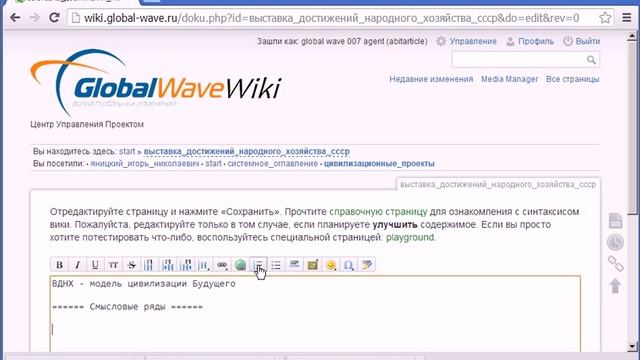The image size is (640, 360).
Task: Bookmark page with star icon
Action: (605, 18)
